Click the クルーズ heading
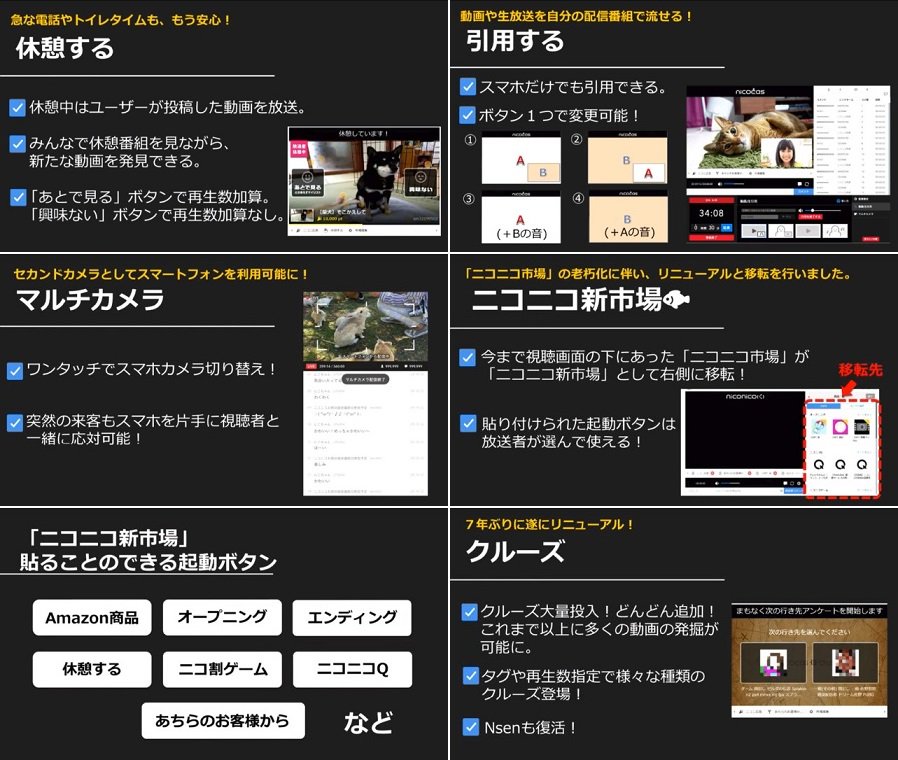 [x=515, y=551]
